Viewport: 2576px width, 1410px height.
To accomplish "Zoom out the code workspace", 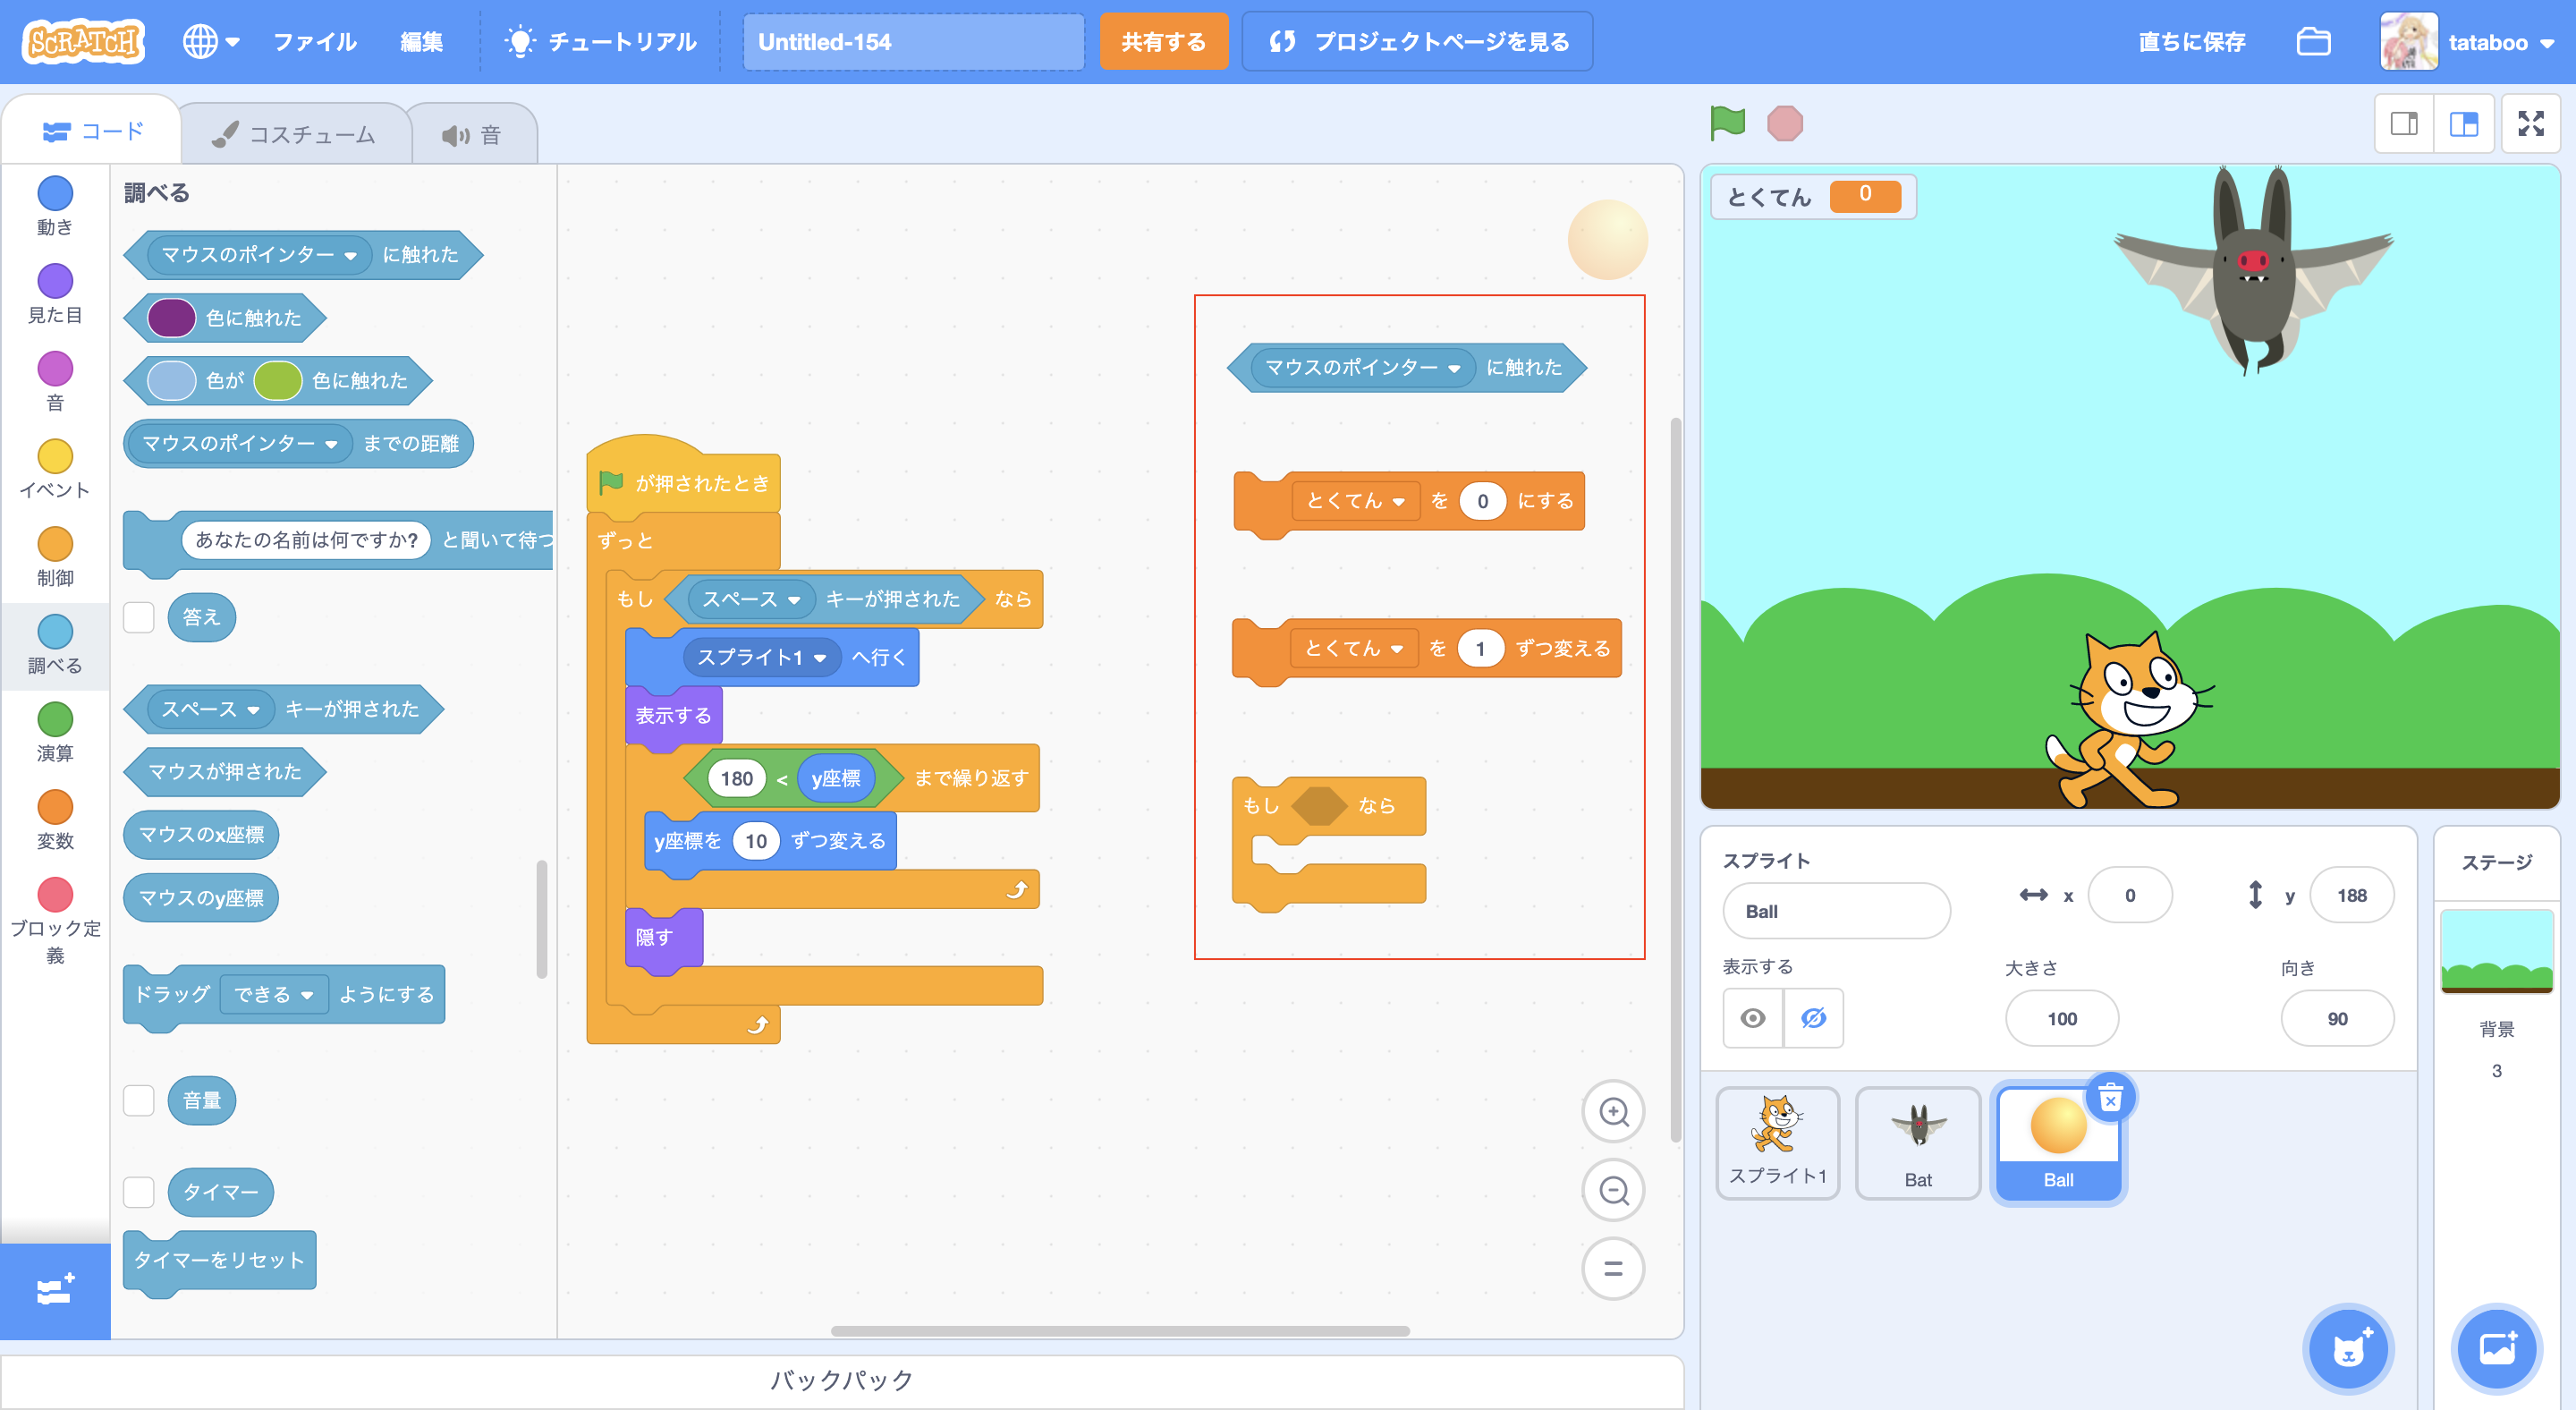I will (1613, 1190).
